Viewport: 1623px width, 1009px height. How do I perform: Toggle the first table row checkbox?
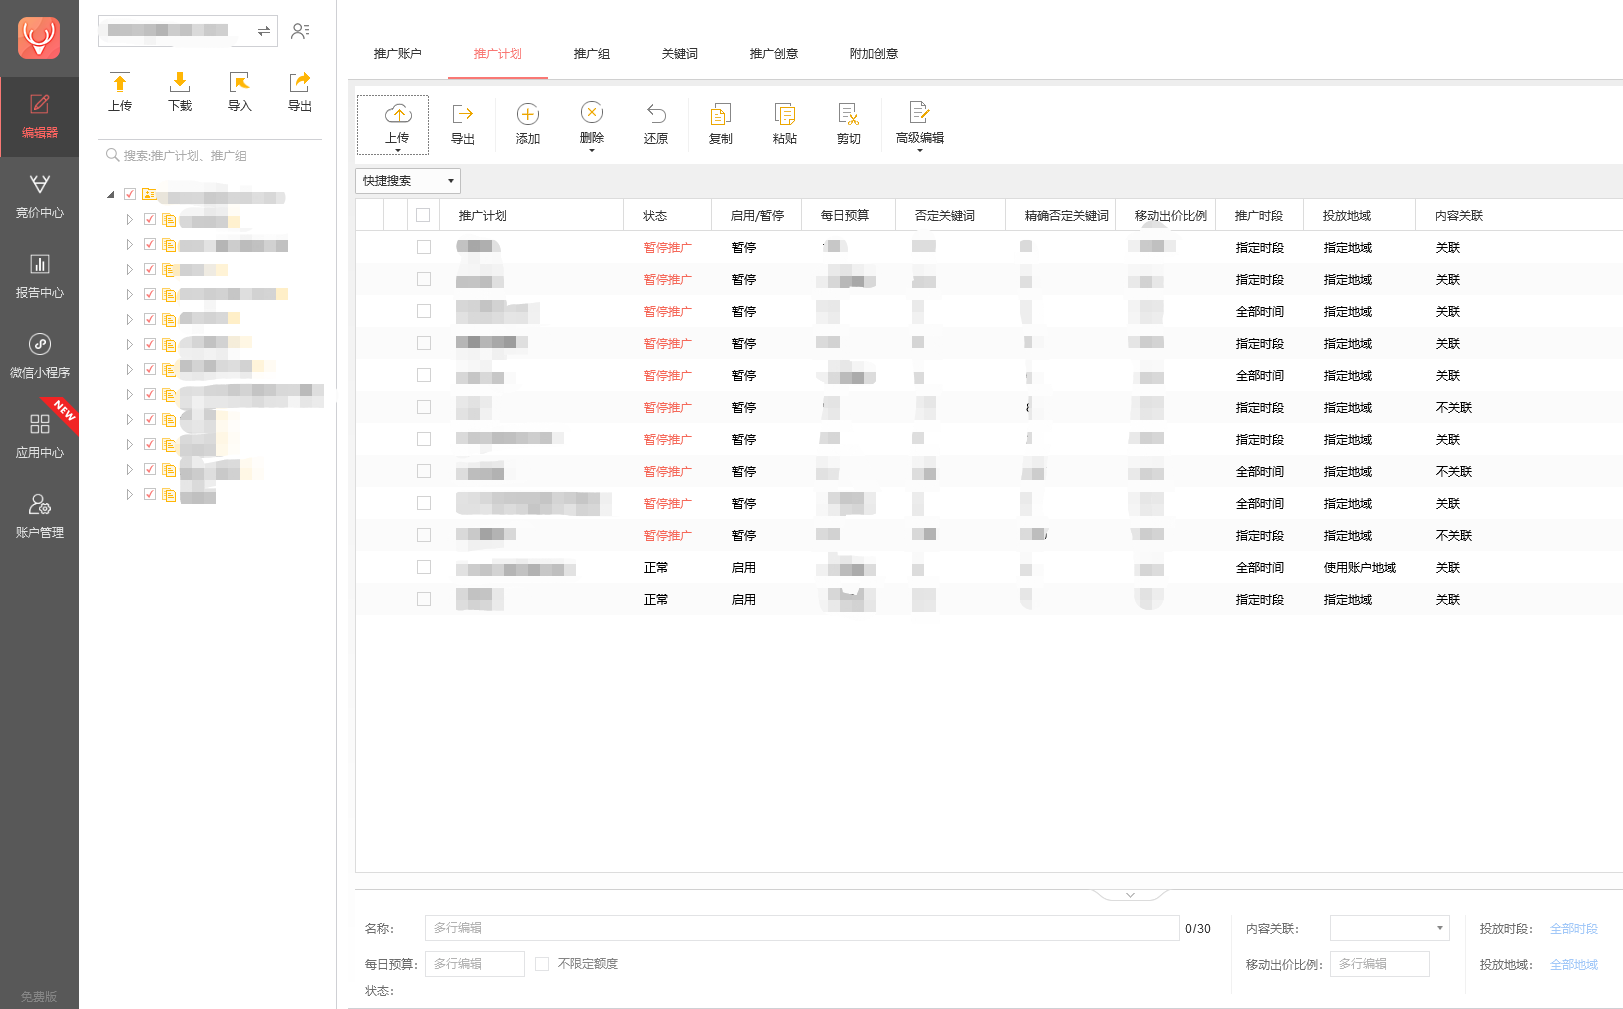(x=424, y=247)
